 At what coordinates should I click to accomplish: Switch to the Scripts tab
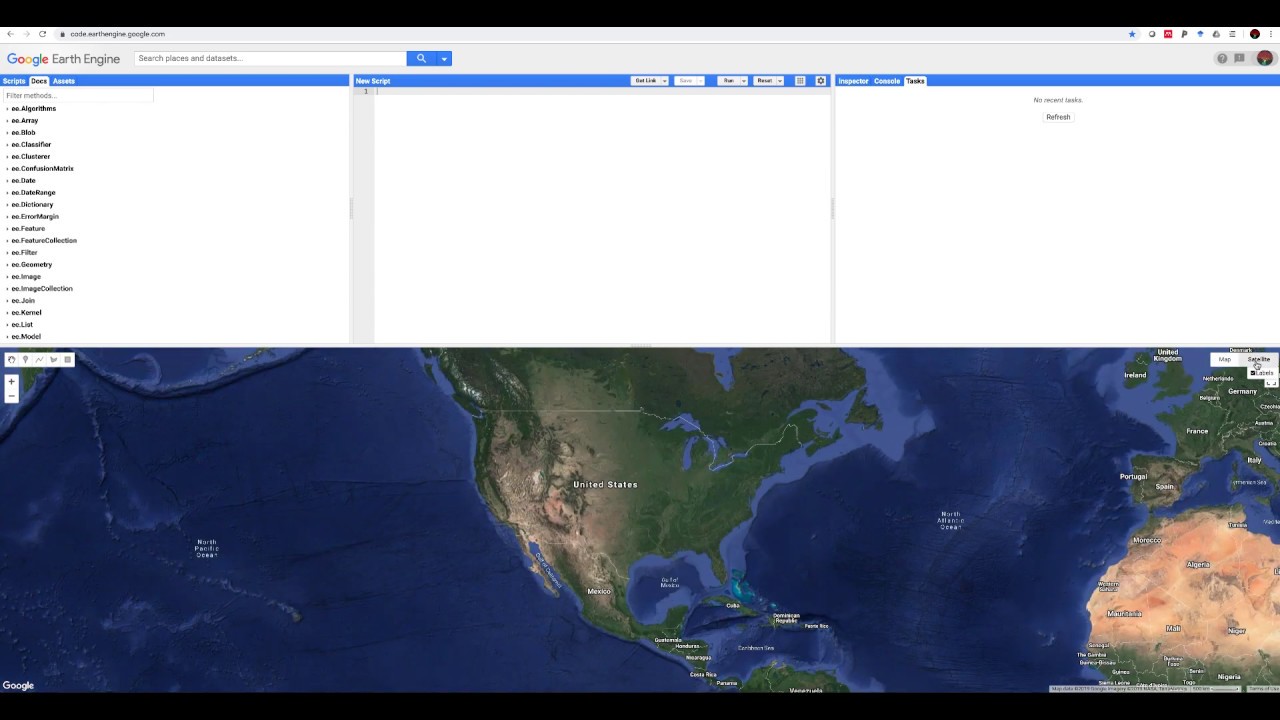click(x=14, y=81)
